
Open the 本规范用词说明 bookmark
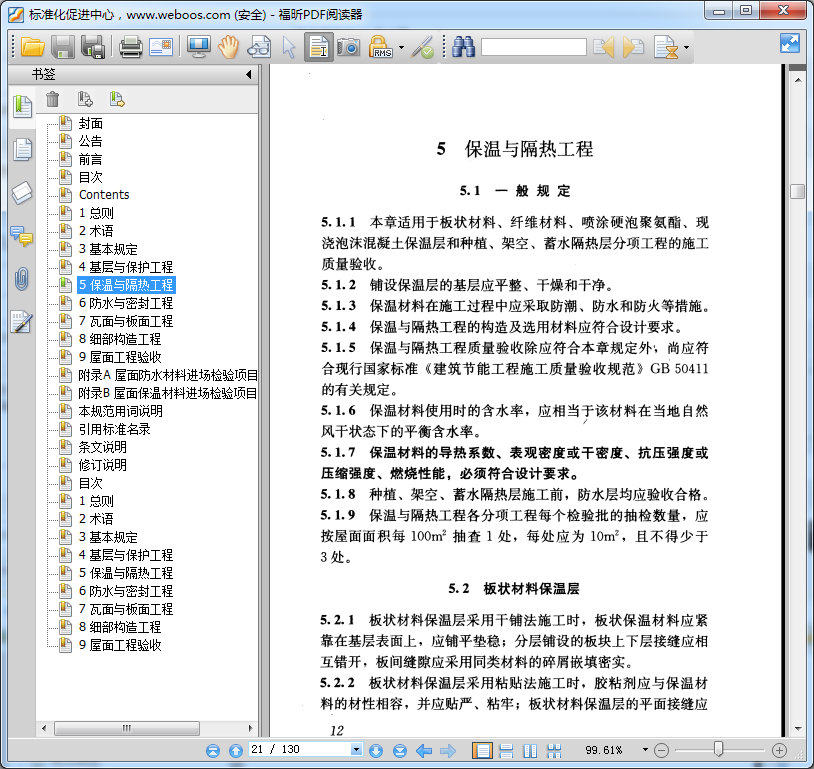120,411
